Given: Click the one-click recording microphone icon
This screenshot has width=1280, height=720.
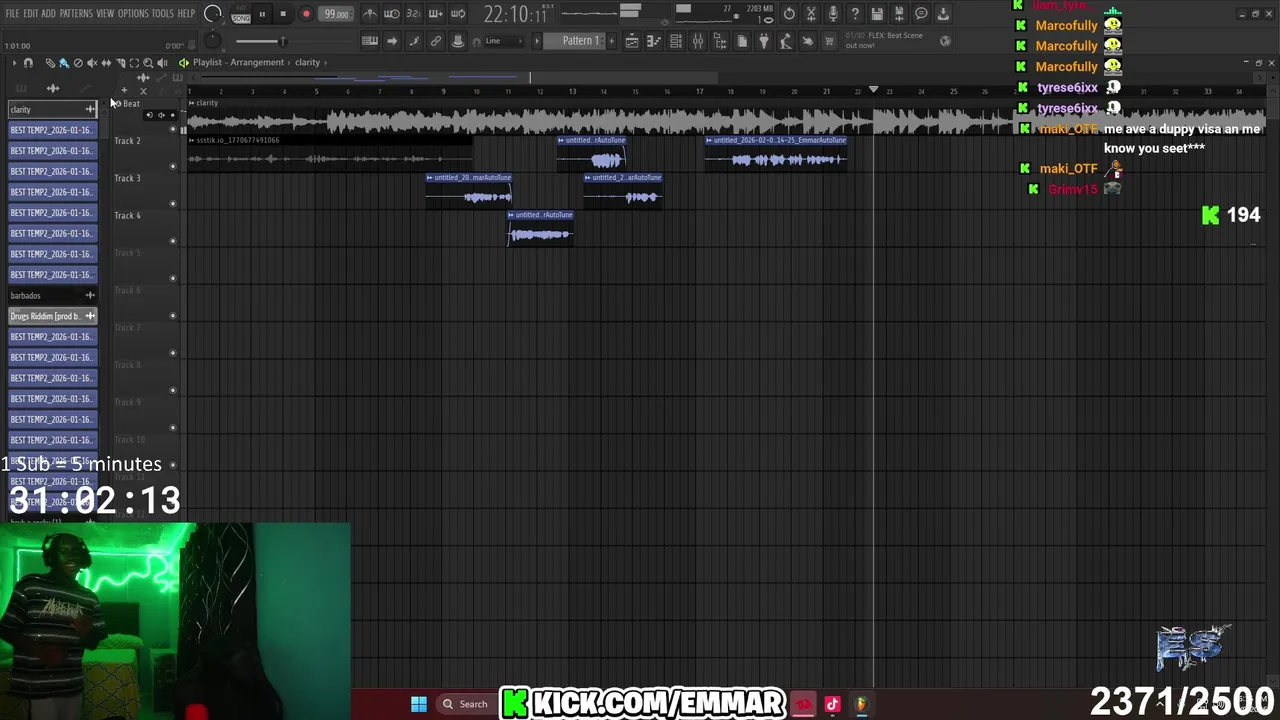Looking at the screenshot, I should pyautogui.click(x=833, y=14).
